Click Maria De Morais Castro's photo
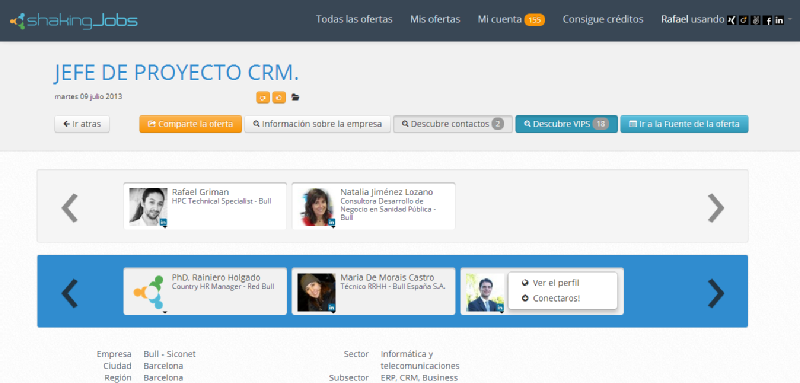800x383 pixels. coord(316,292)
